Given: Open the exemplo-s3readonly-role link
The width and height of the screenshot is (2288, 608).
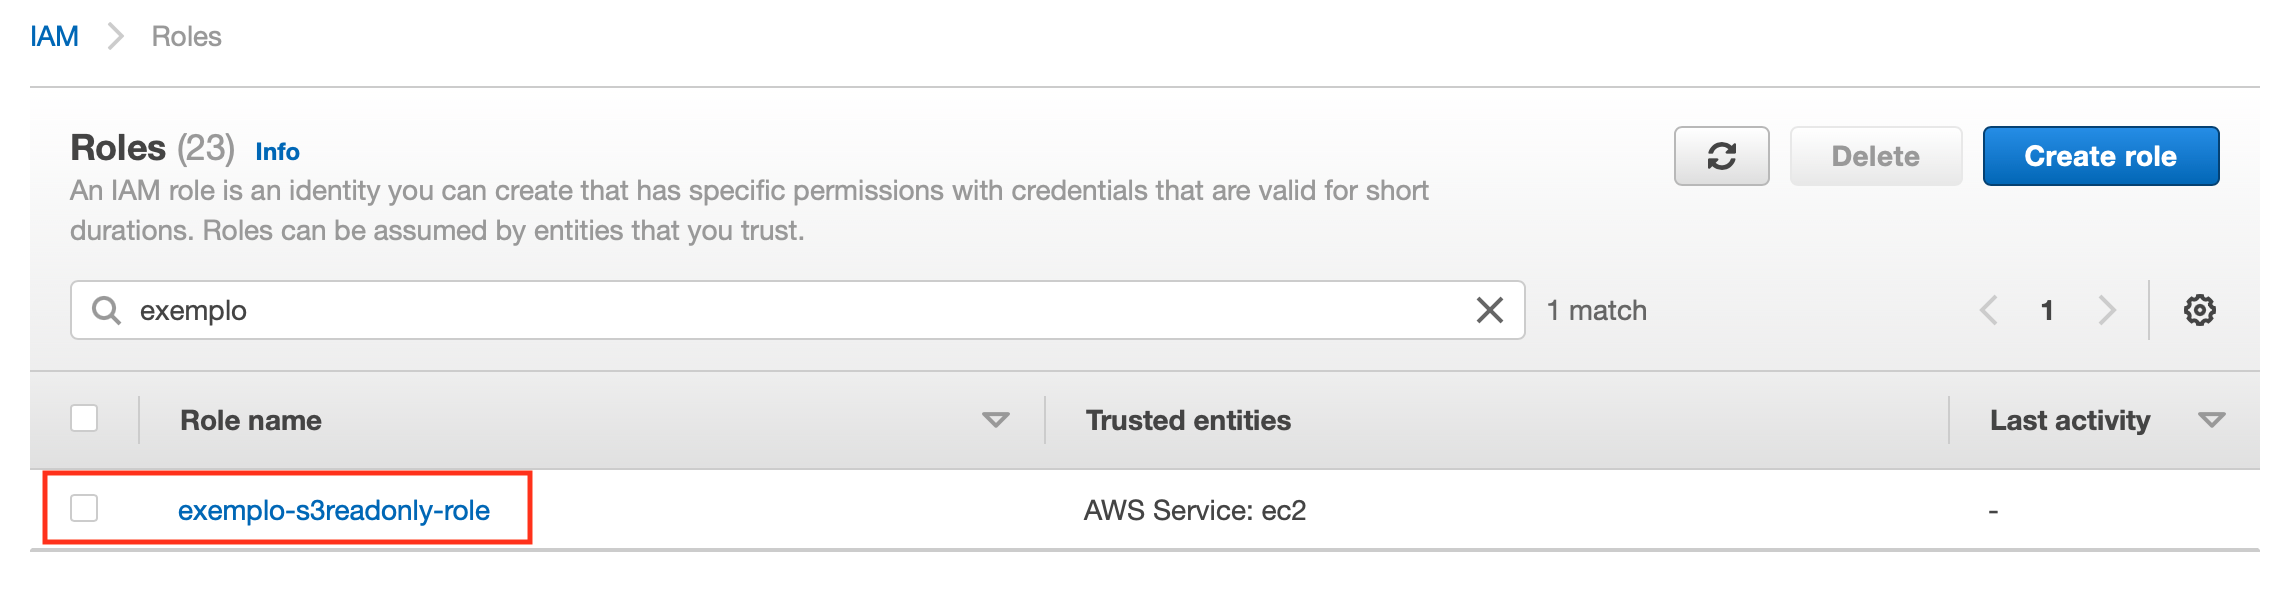Looking at the screenshot, I should (x=334, y=511).
